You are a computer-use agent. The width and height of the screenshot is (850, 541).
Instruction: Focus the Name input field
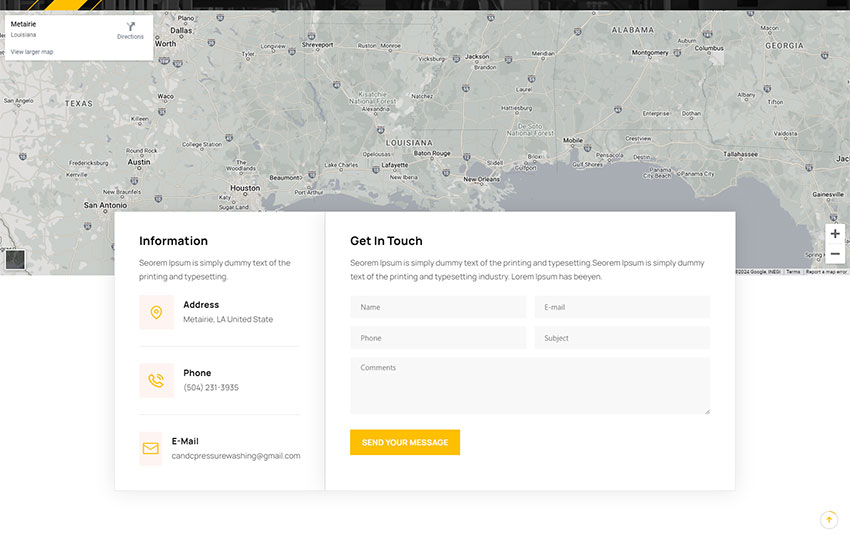coord(438,307)
